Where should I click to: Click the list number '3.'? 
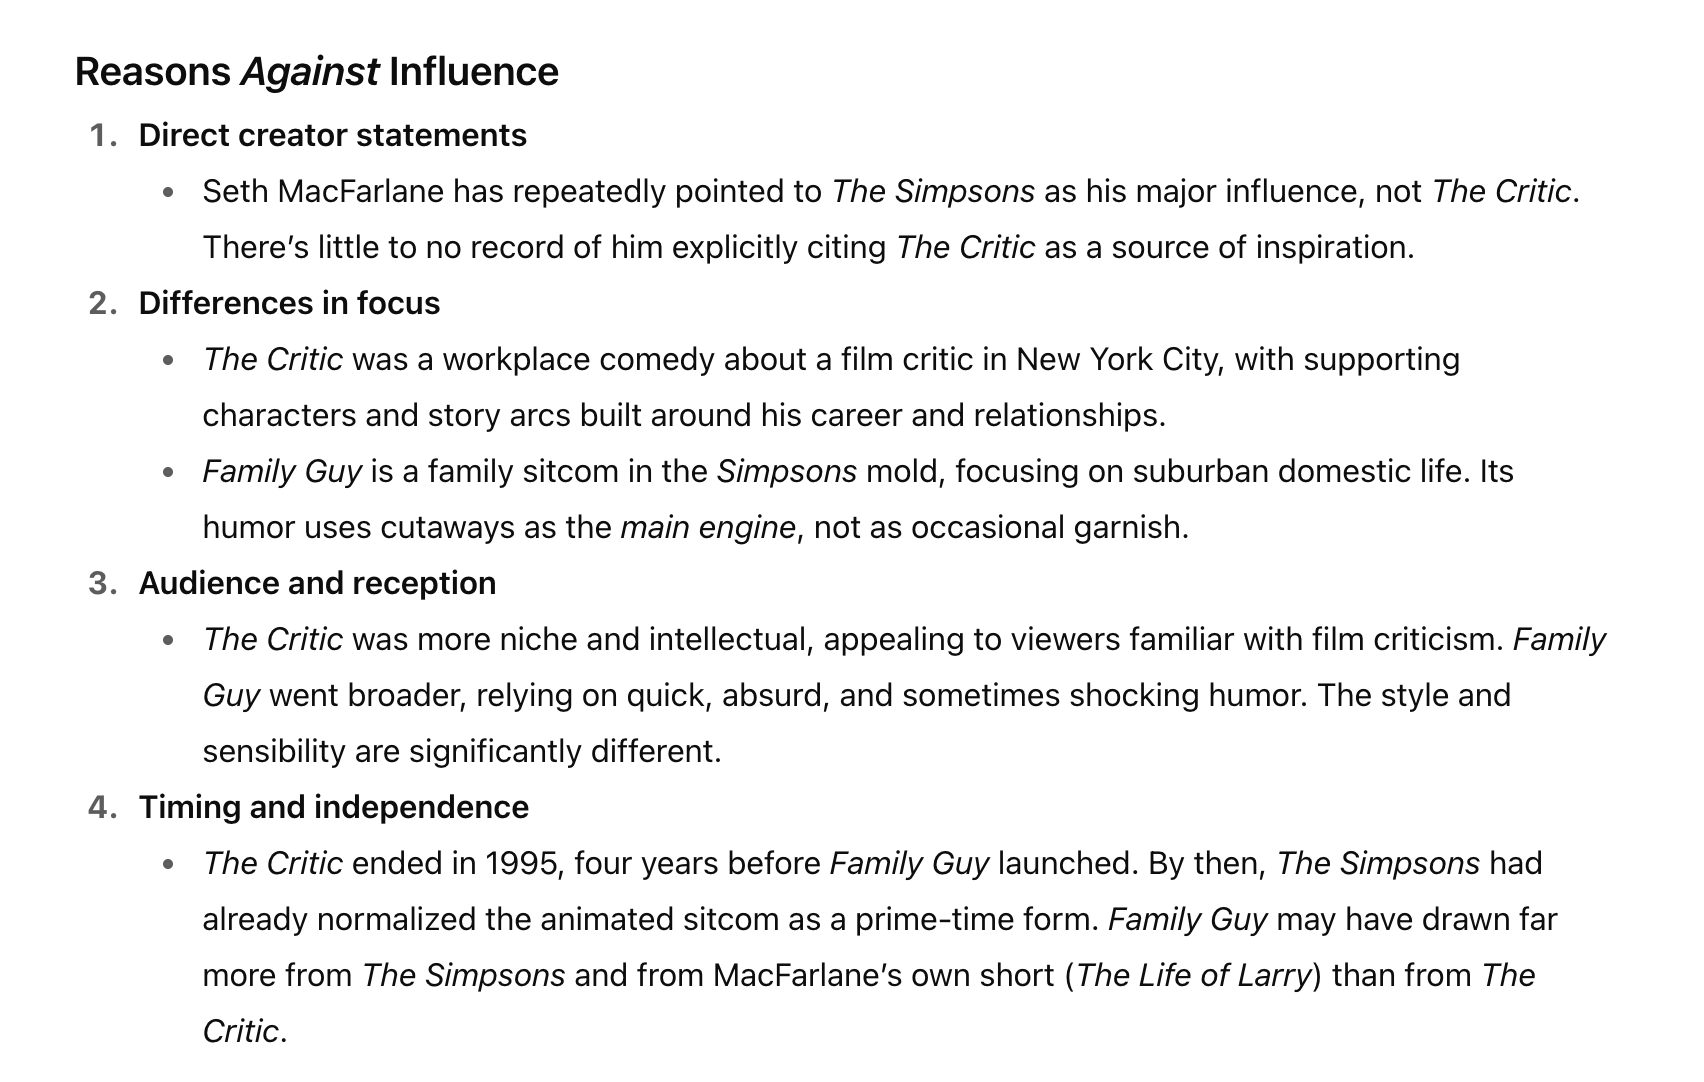(x=104, y=583)
